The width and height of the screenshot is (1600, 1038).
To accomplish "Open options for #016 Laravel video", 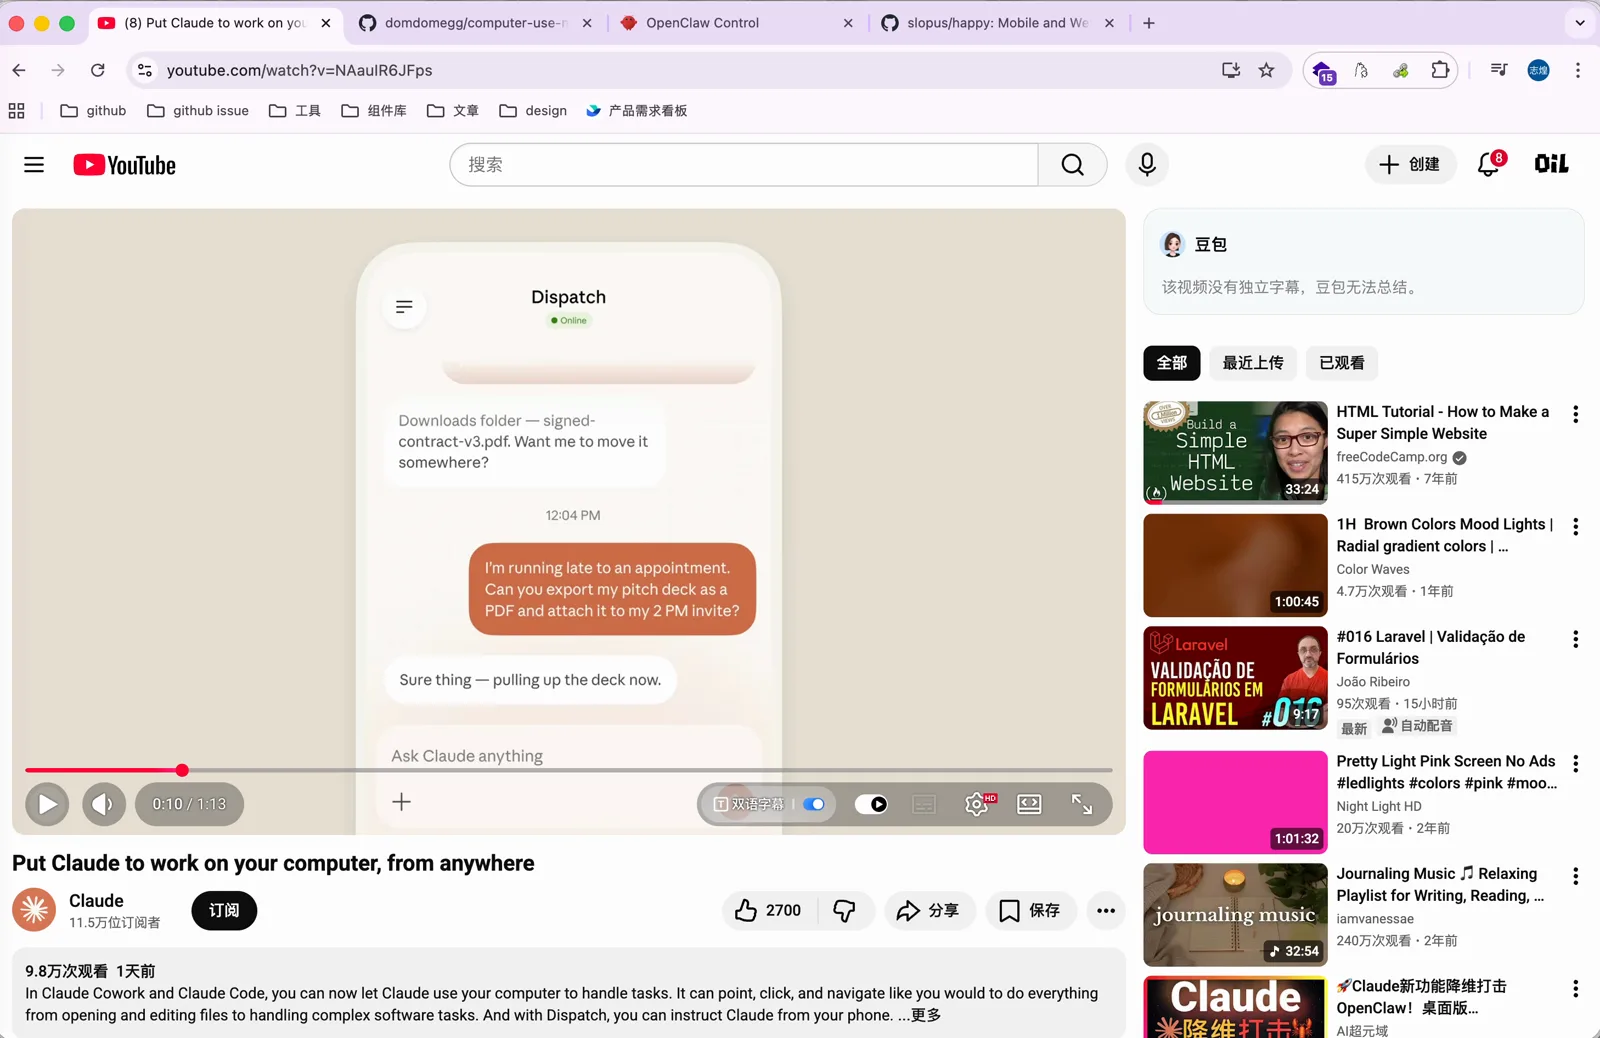I will point(1576,639).
